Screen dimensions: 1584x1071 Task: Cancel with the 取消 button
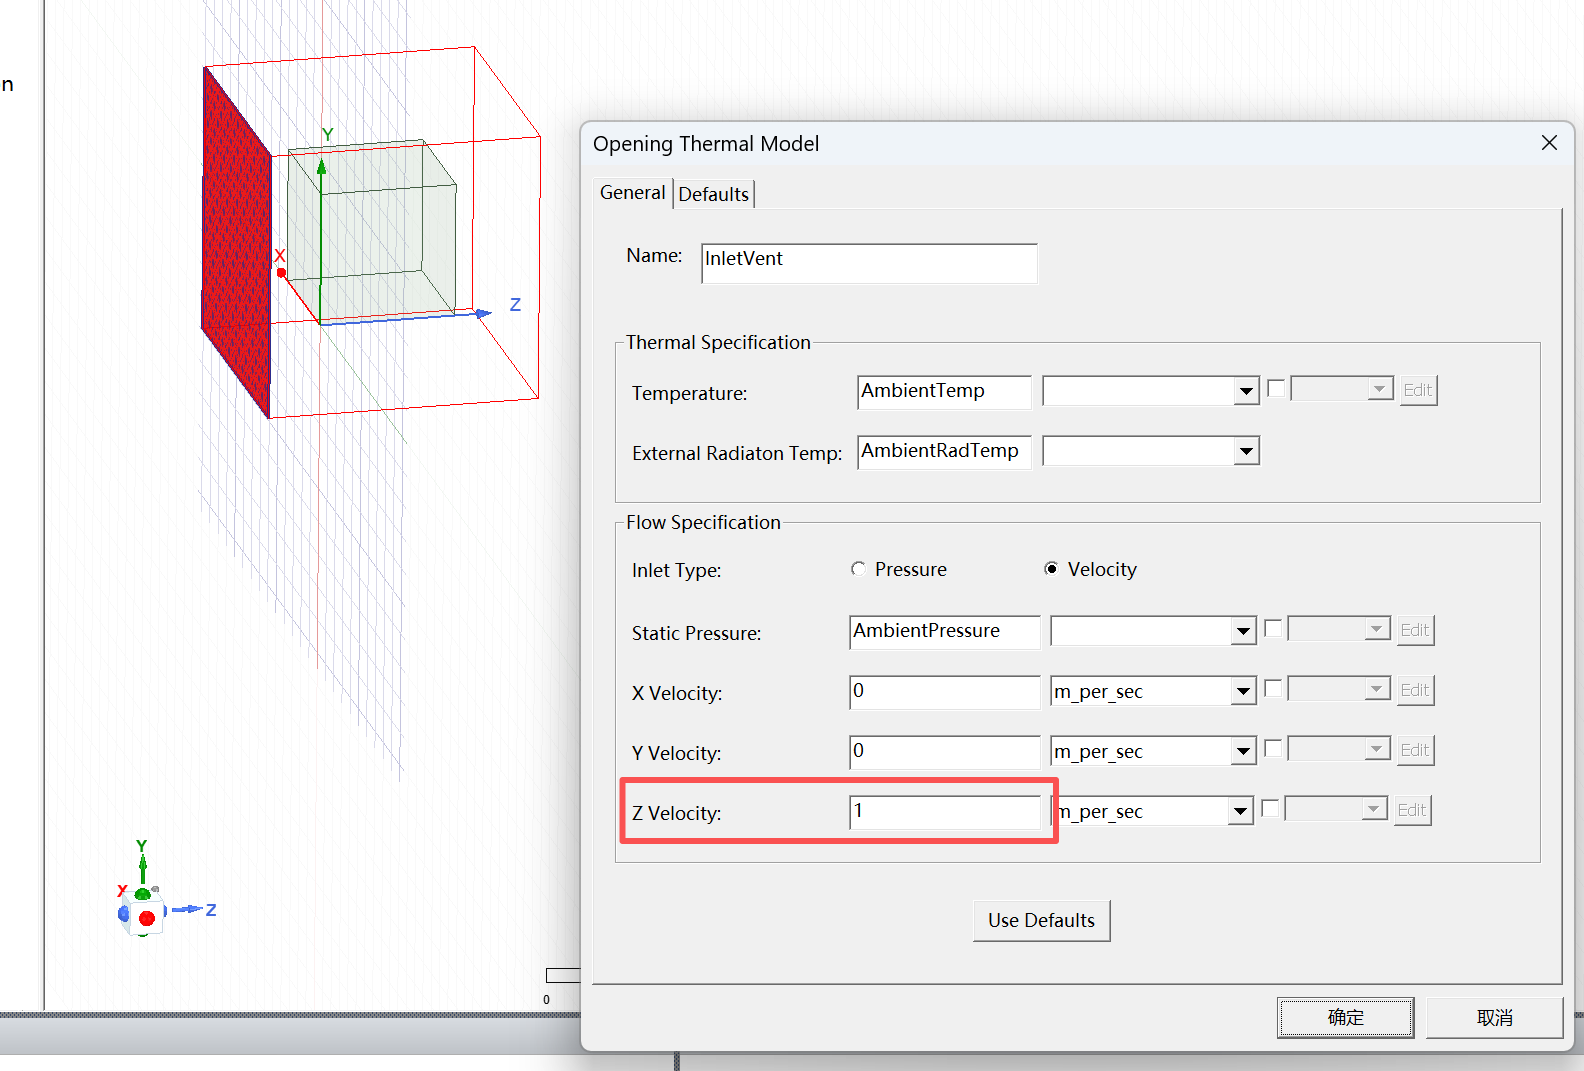(x=1494, y=1018)
